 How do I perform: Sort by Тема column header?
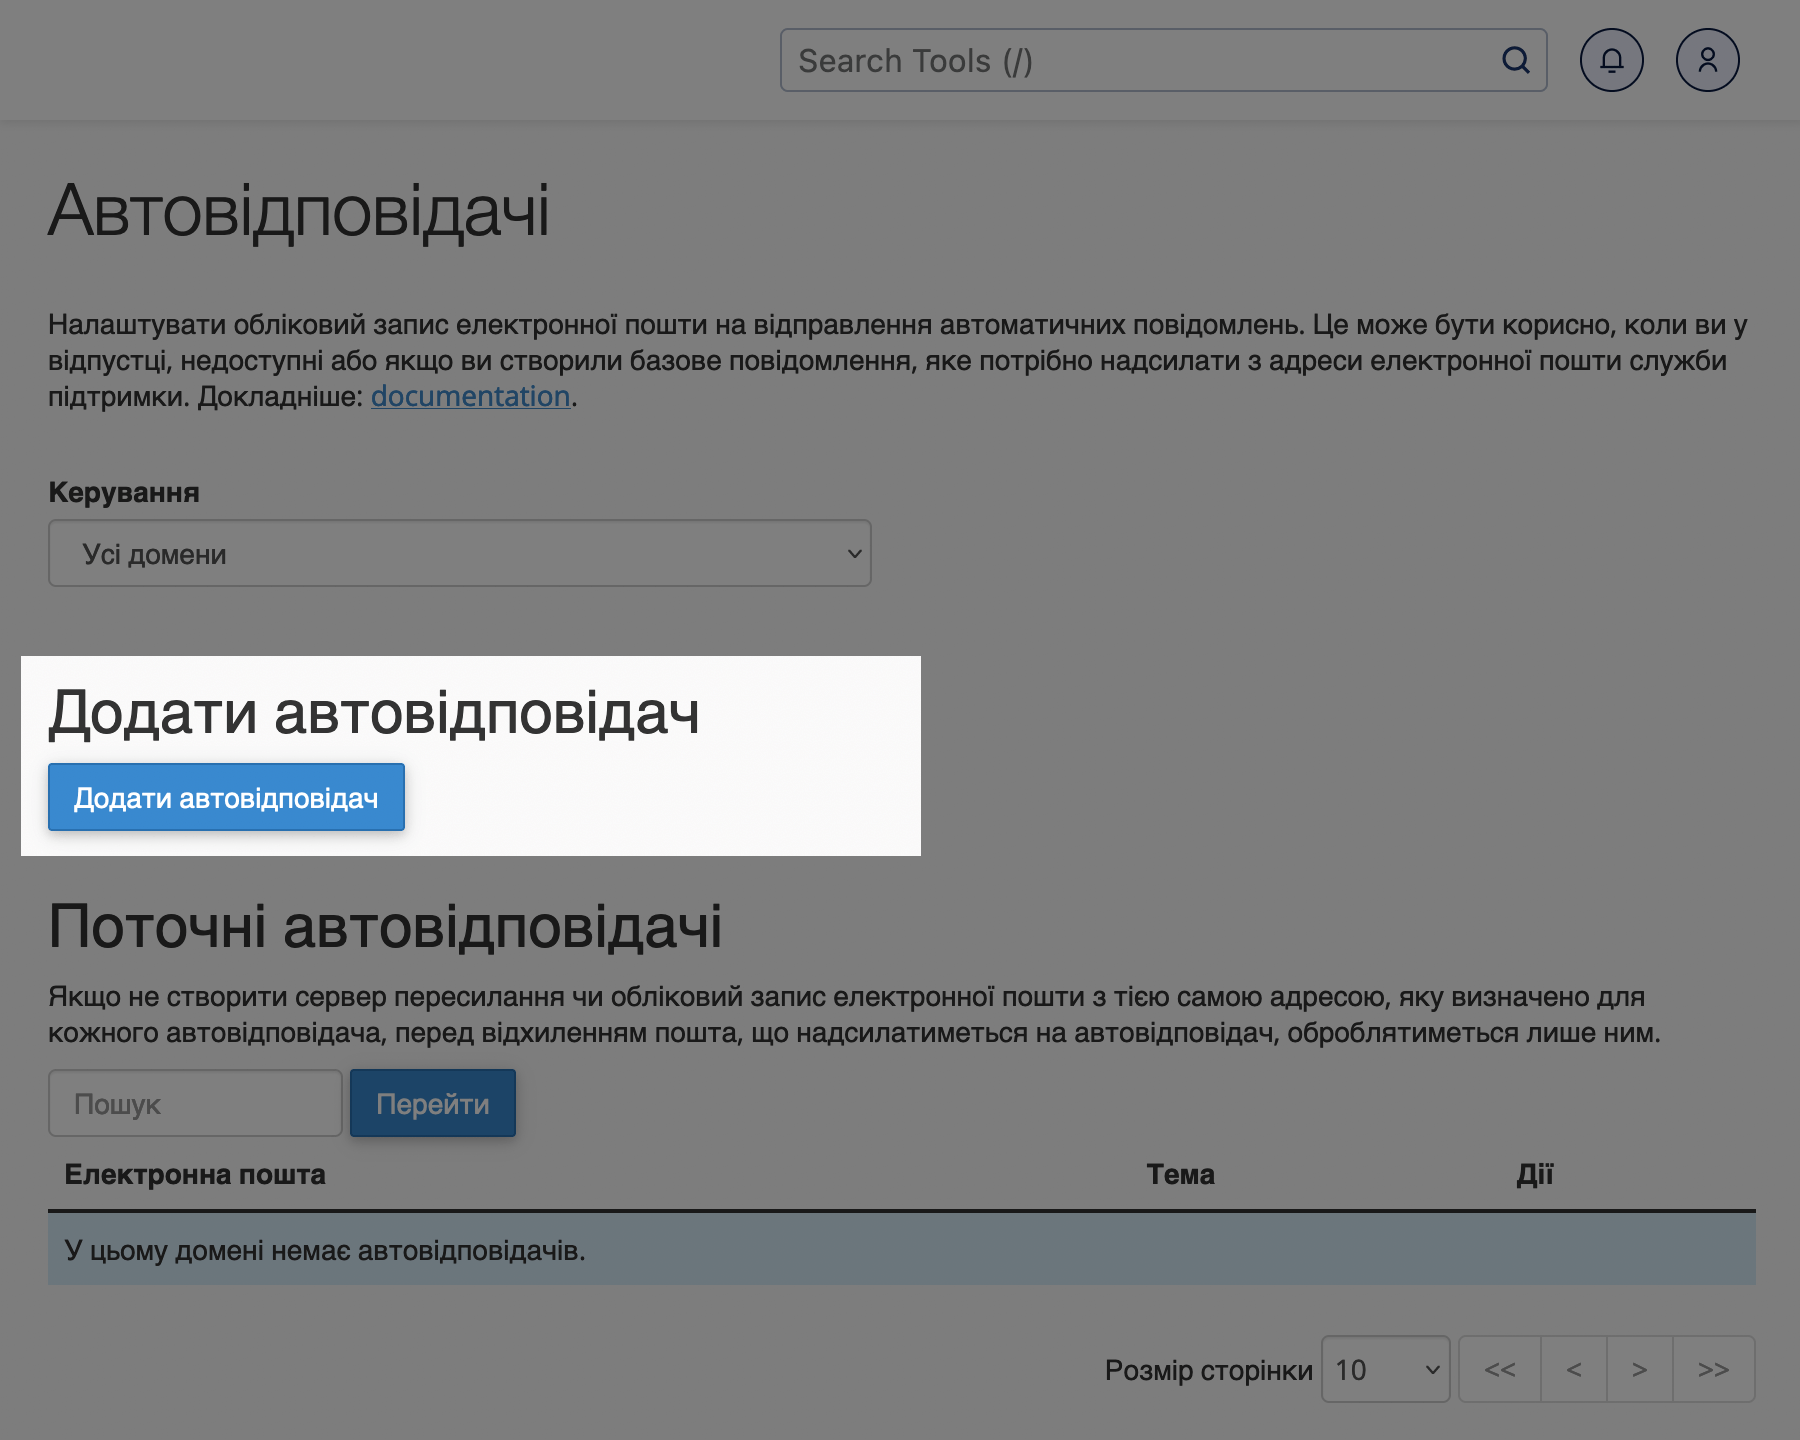[x=1180, y=1174]
